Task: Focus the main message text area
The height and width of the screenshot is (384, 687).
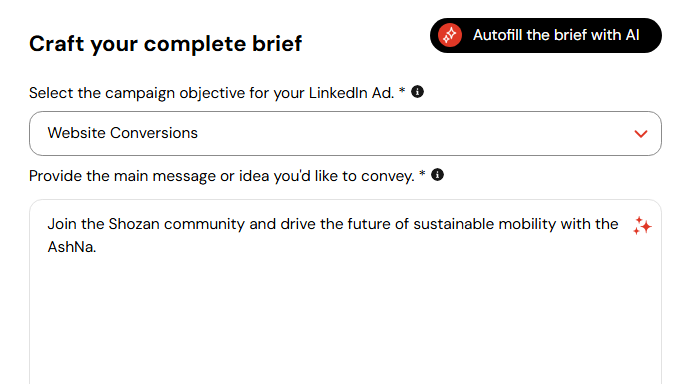Action: tap(345, 292)
